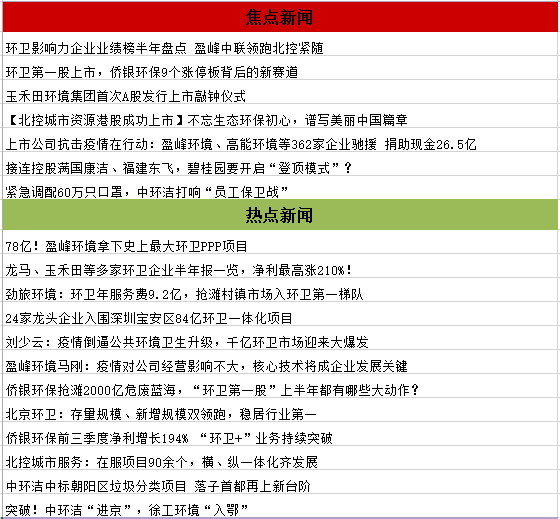This screenshot has height=519, width=560.
Task: Open headline 78亿！盈峰环境拿下史上最大环卫PPP项目
Action: pyautogui.click(x=126, y=246)
